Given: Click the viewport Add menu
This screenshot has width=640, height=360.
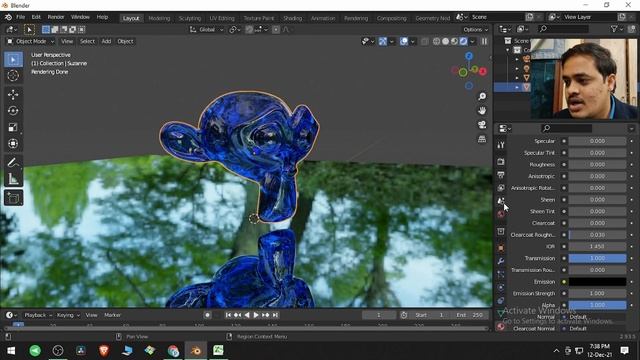Looking at the screenshot, I should coord(106,41).
